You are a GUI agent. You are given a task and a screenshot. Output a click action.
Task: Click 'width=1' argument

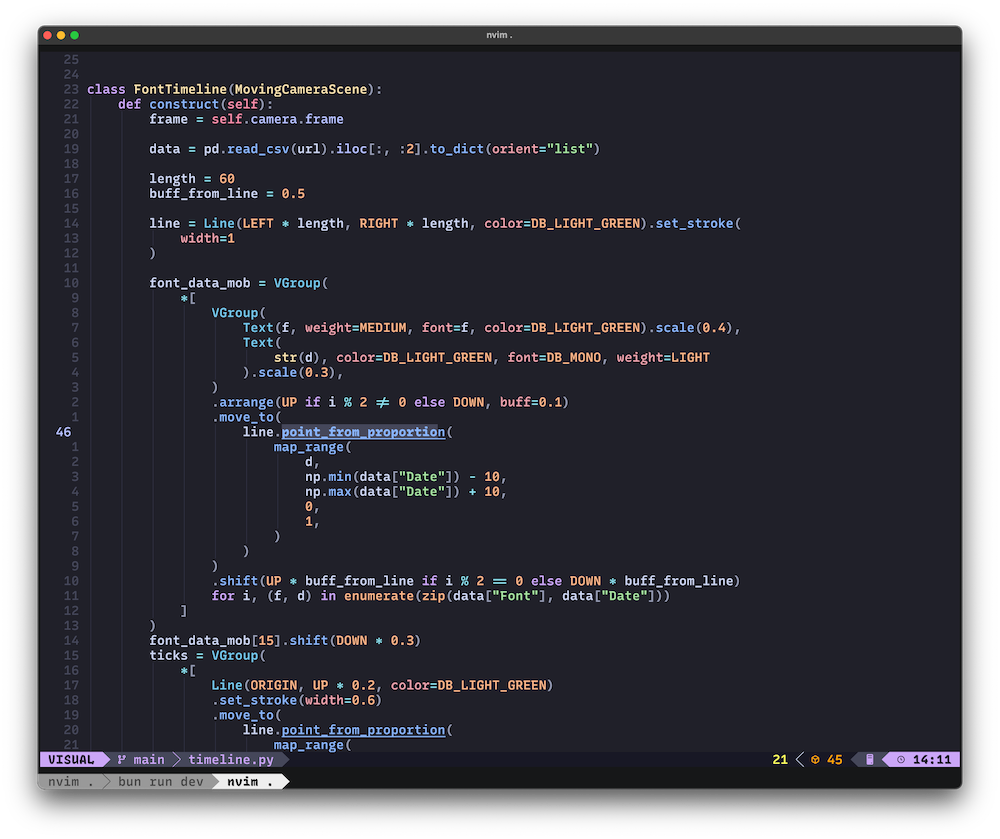click(207, 238)
